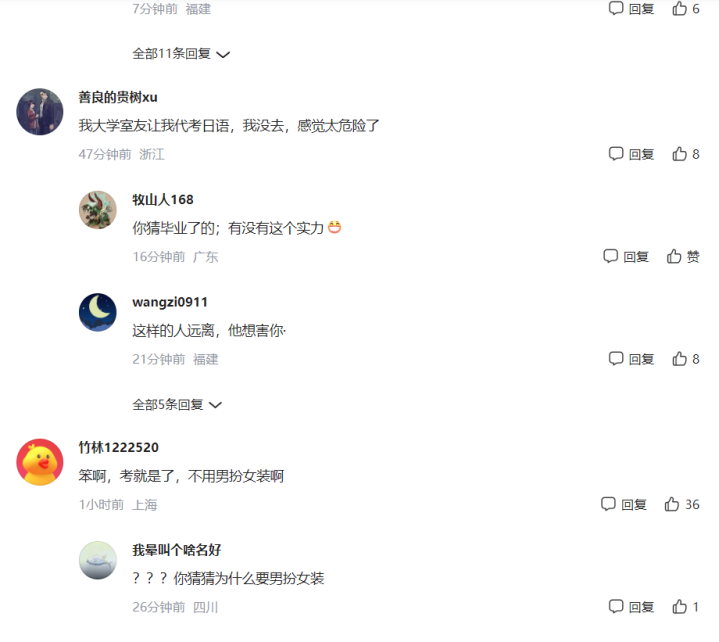
Task: Like 竹林1222520's comment with 36 likes
Action: point(682,504)
